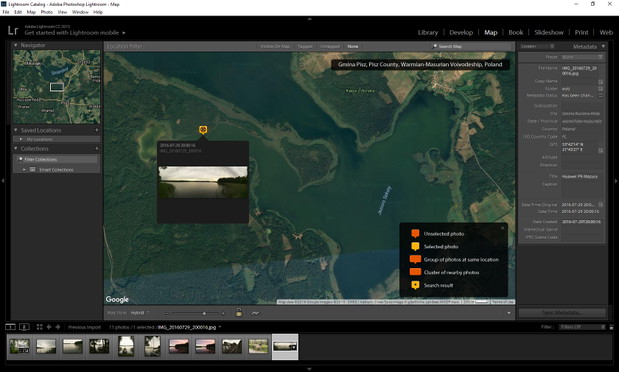The width and height of the screenshot is (619, 372).
Task: Click the Navigator map viewport rectangle
Action: pyautogui.click(x=56, y=87)
